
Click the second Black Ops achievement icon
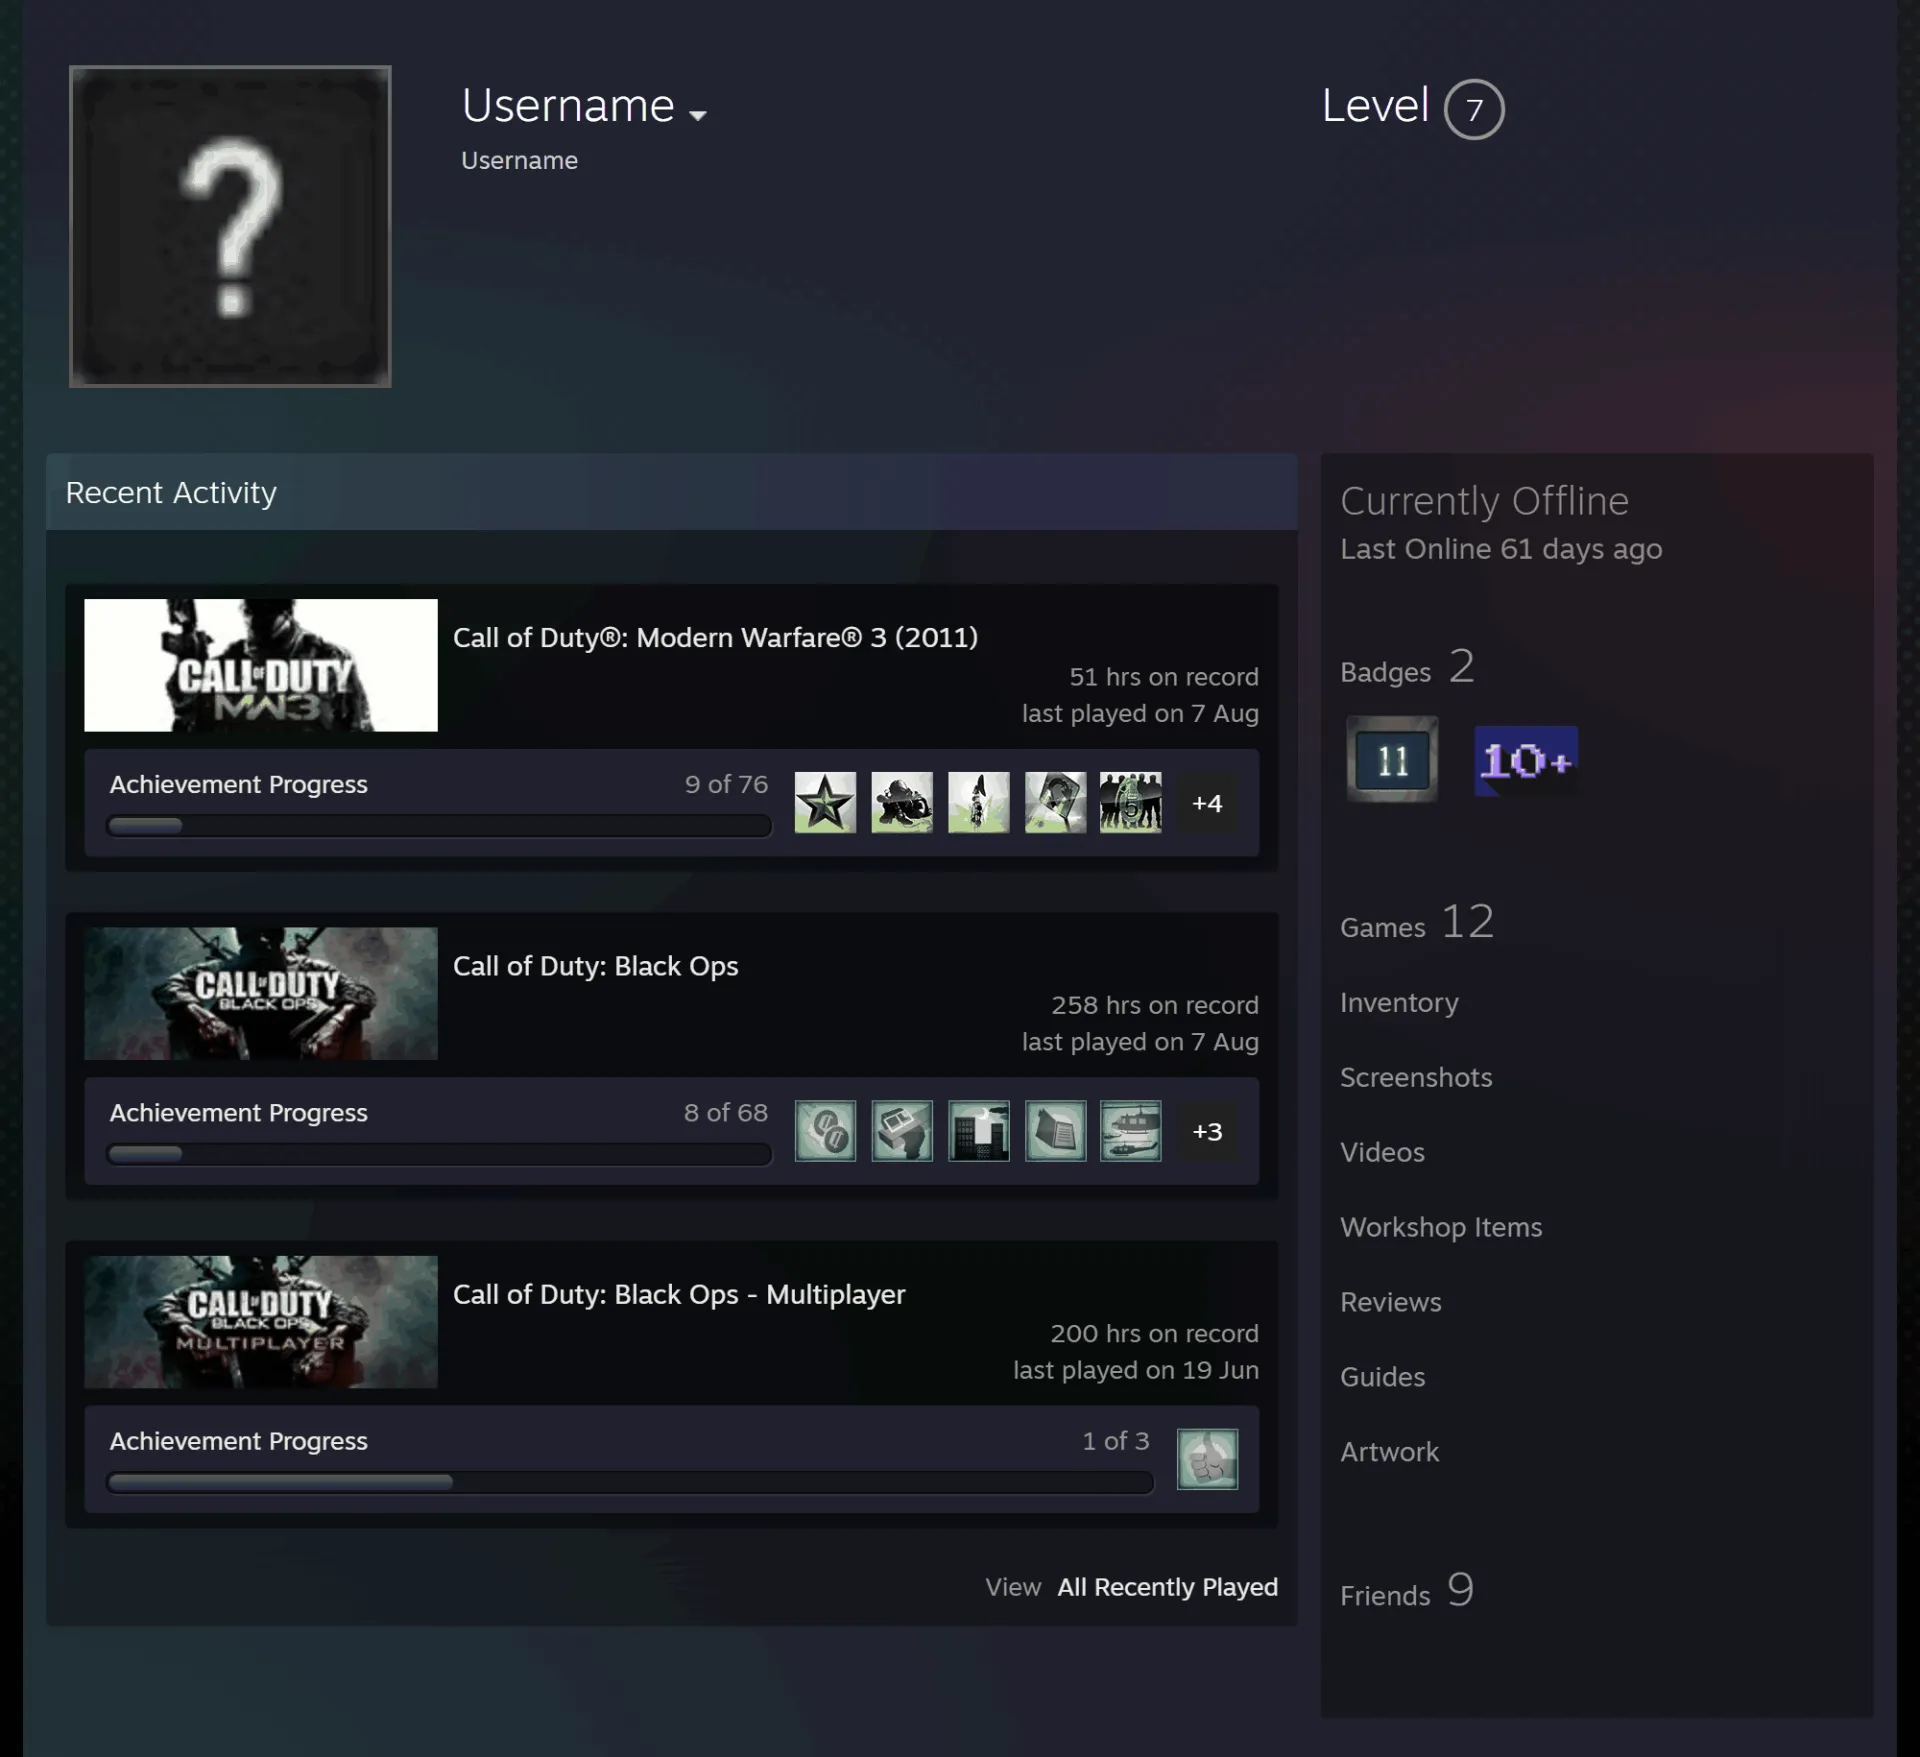coord(902,1130)
